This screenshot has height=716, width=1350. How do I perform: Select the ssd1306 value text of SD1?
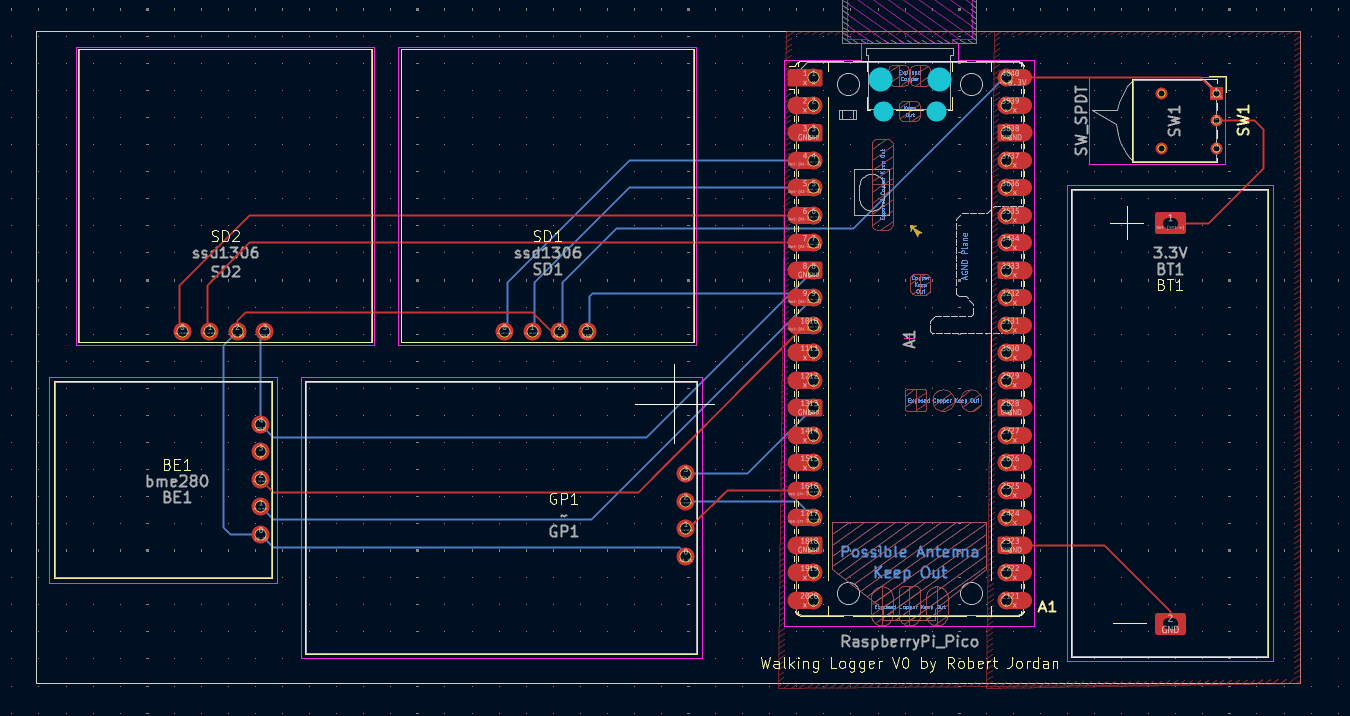547,253
